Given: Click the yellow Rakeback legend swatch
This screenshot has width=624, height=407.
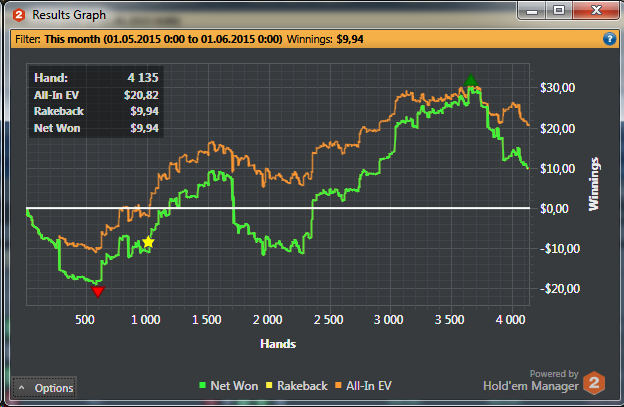Looking at the screenshot, I should click(x=269, y=385).
